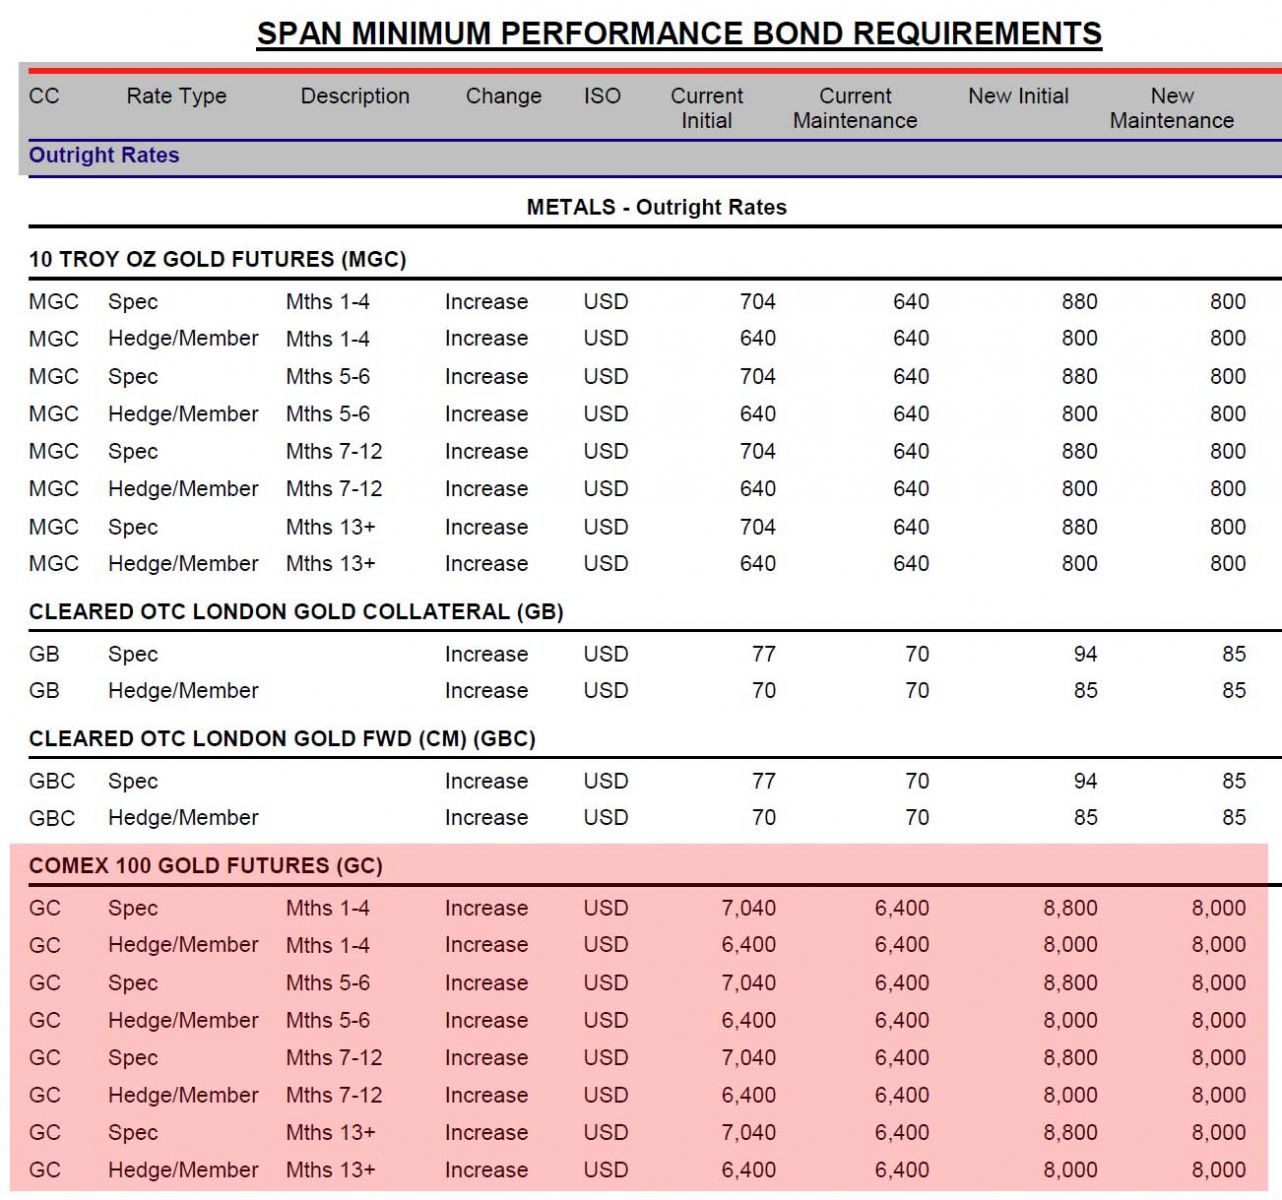This screenshot has height=1200, width=1282.
Task: Select 880 in MGC Spec Mths 1-4 row
Action: pyautogui.click(x=1079, y=301)
